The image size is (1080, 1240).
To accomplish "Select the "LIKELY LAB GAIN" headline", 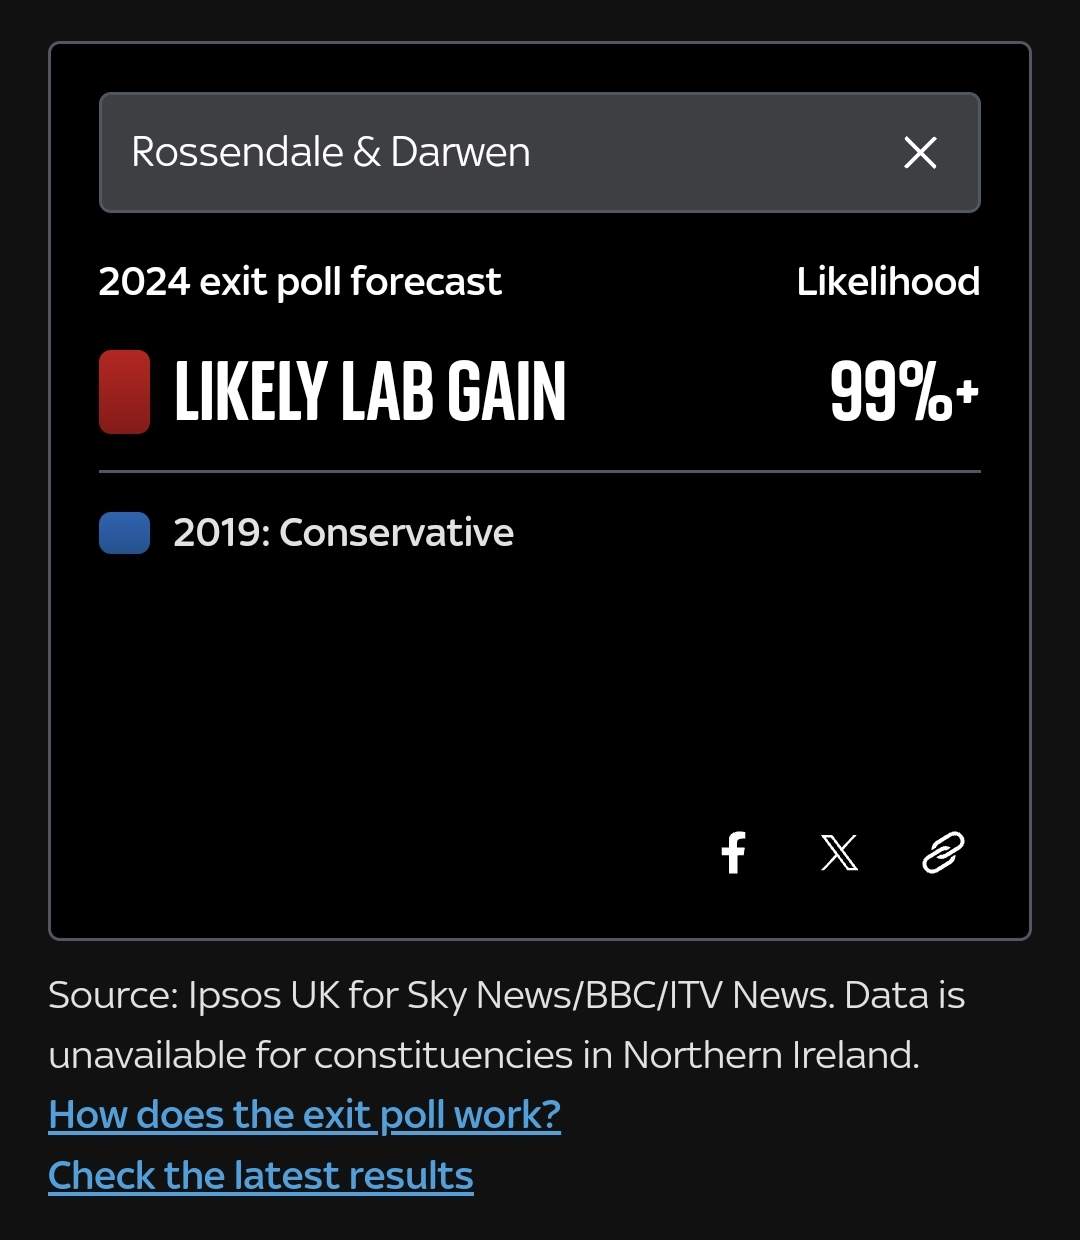I will 370,392.
